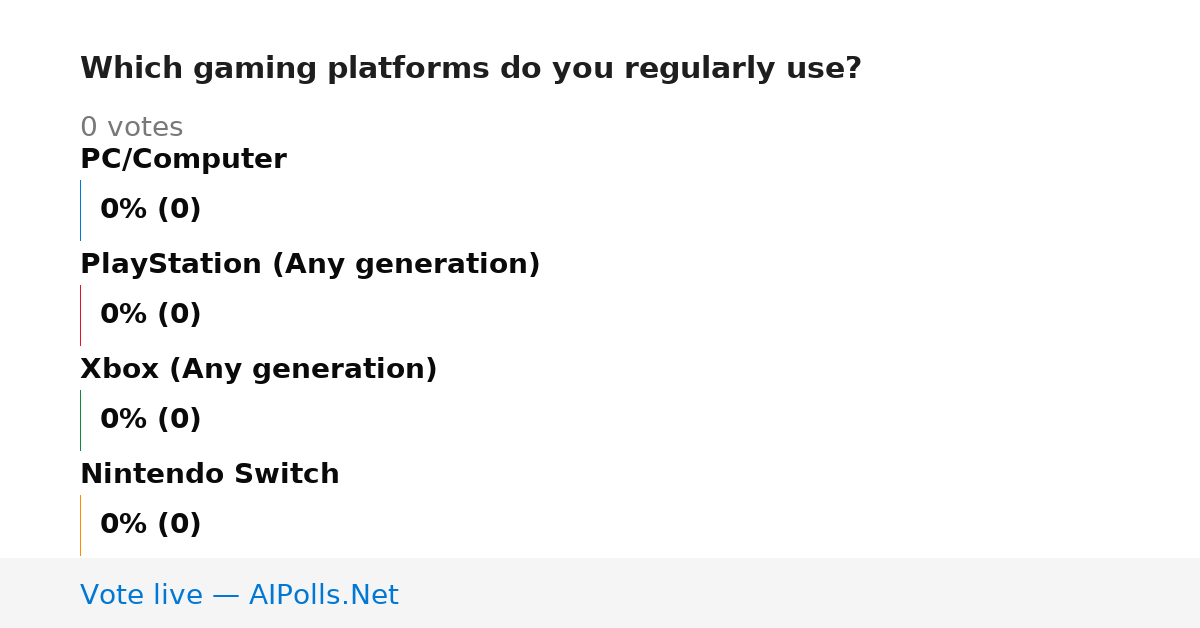Click the 0% (0) result under PC/Computer
Viewport: 1200px width, 628px height.
[x=151, y=210]
